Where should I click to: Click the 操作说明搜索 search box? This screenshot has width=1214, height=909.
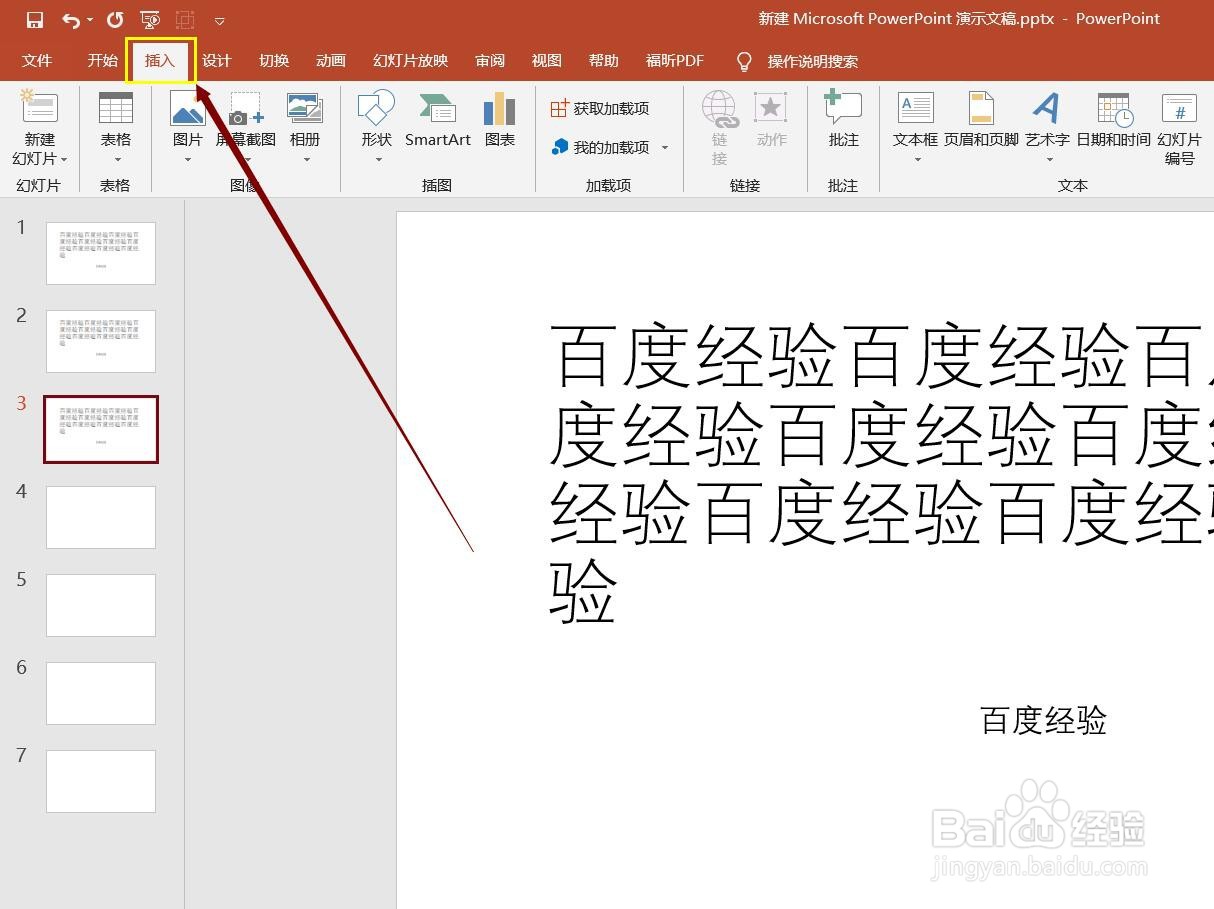coord(813,62)
